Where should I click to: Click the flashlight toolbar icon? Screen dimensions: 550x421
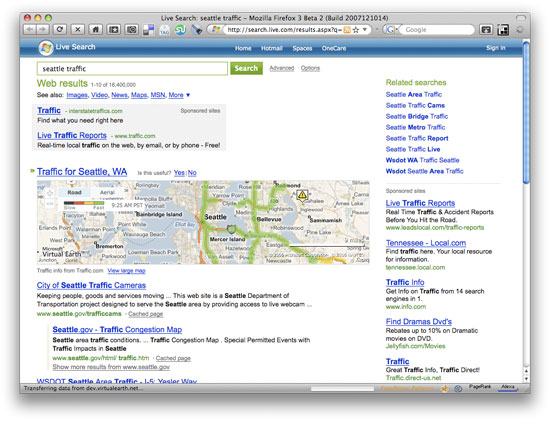coord(197,30)
